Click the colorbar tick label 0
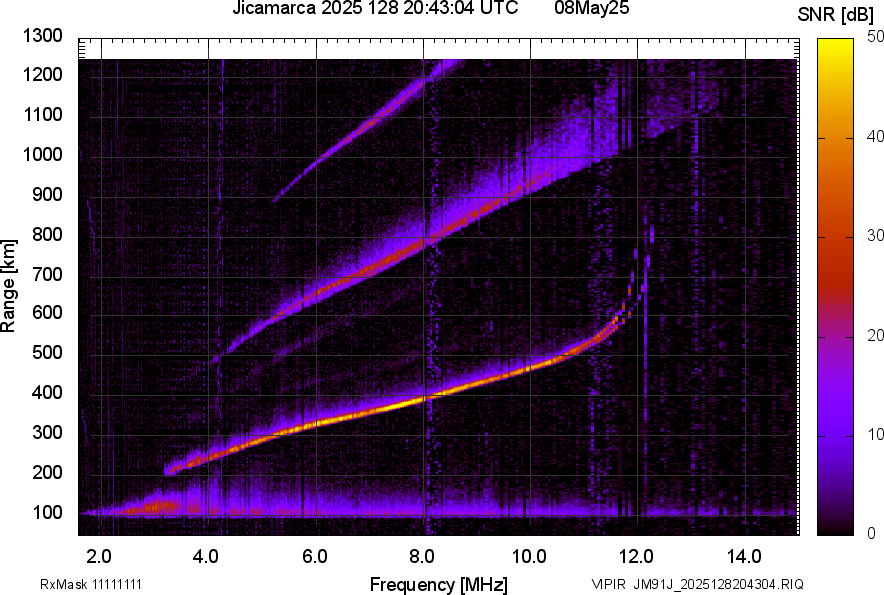Screen dimensions: 884x595 [x=872, y=533]
